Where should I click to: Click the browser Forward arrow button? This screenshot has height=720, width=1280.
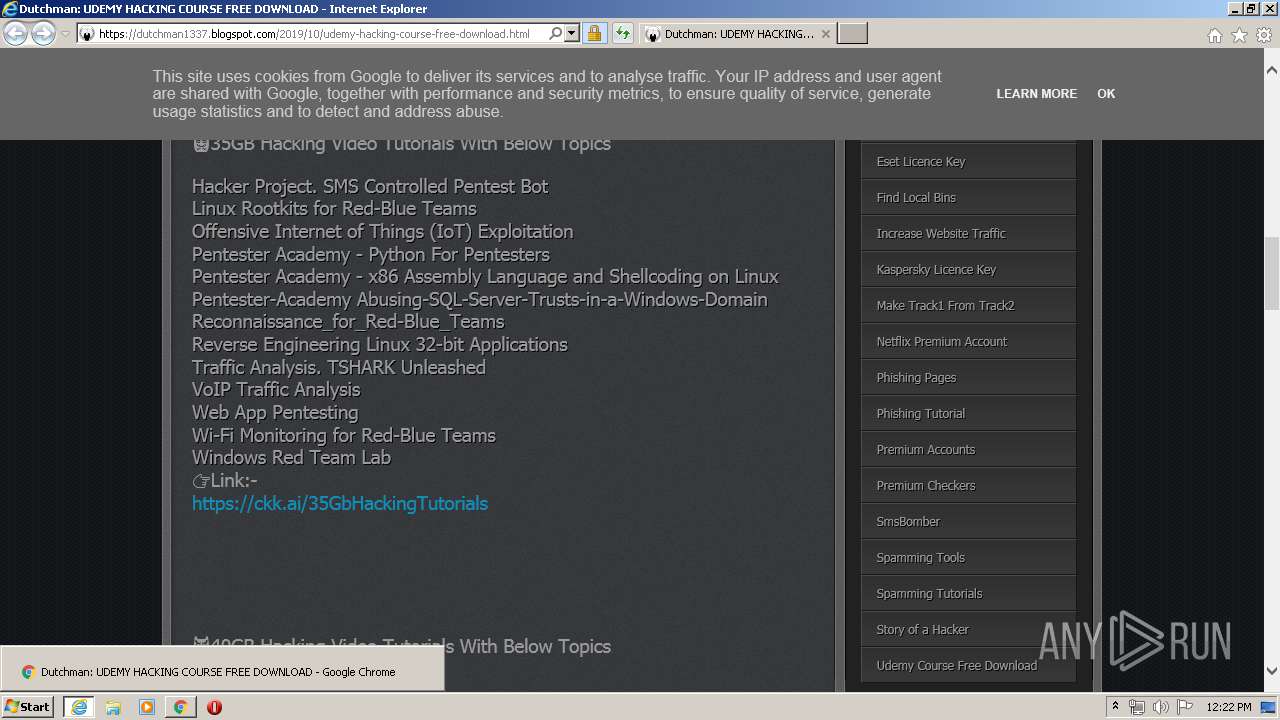[x=43, y=34]
